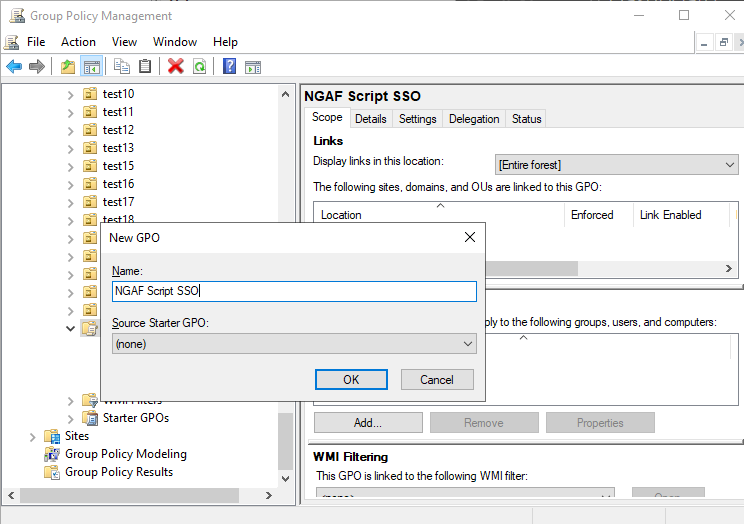
Task: Click the Up one level folder icon
Action: click(68, 67)
